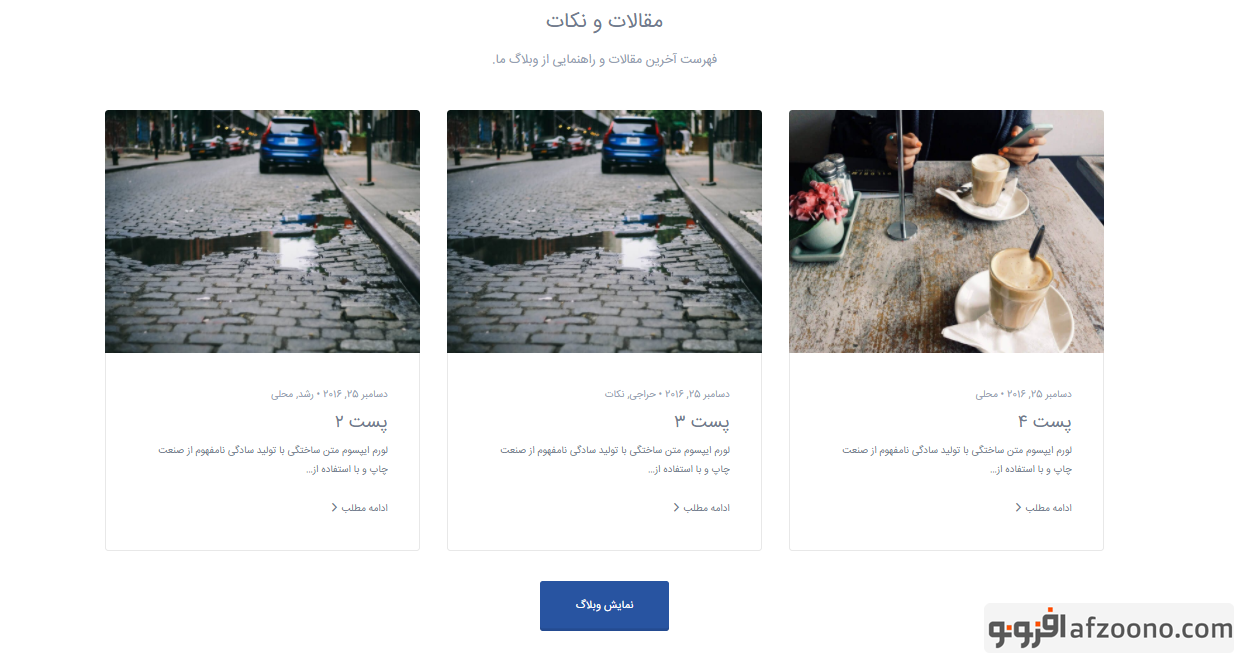
Task: Click the chevron icon beside post ۲ ادامه مطلب
Action: 335,508
